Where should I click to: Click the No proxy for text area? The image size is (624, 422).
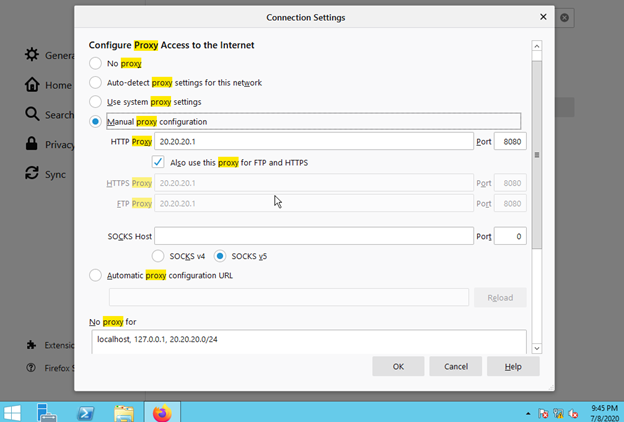point(309,342)
